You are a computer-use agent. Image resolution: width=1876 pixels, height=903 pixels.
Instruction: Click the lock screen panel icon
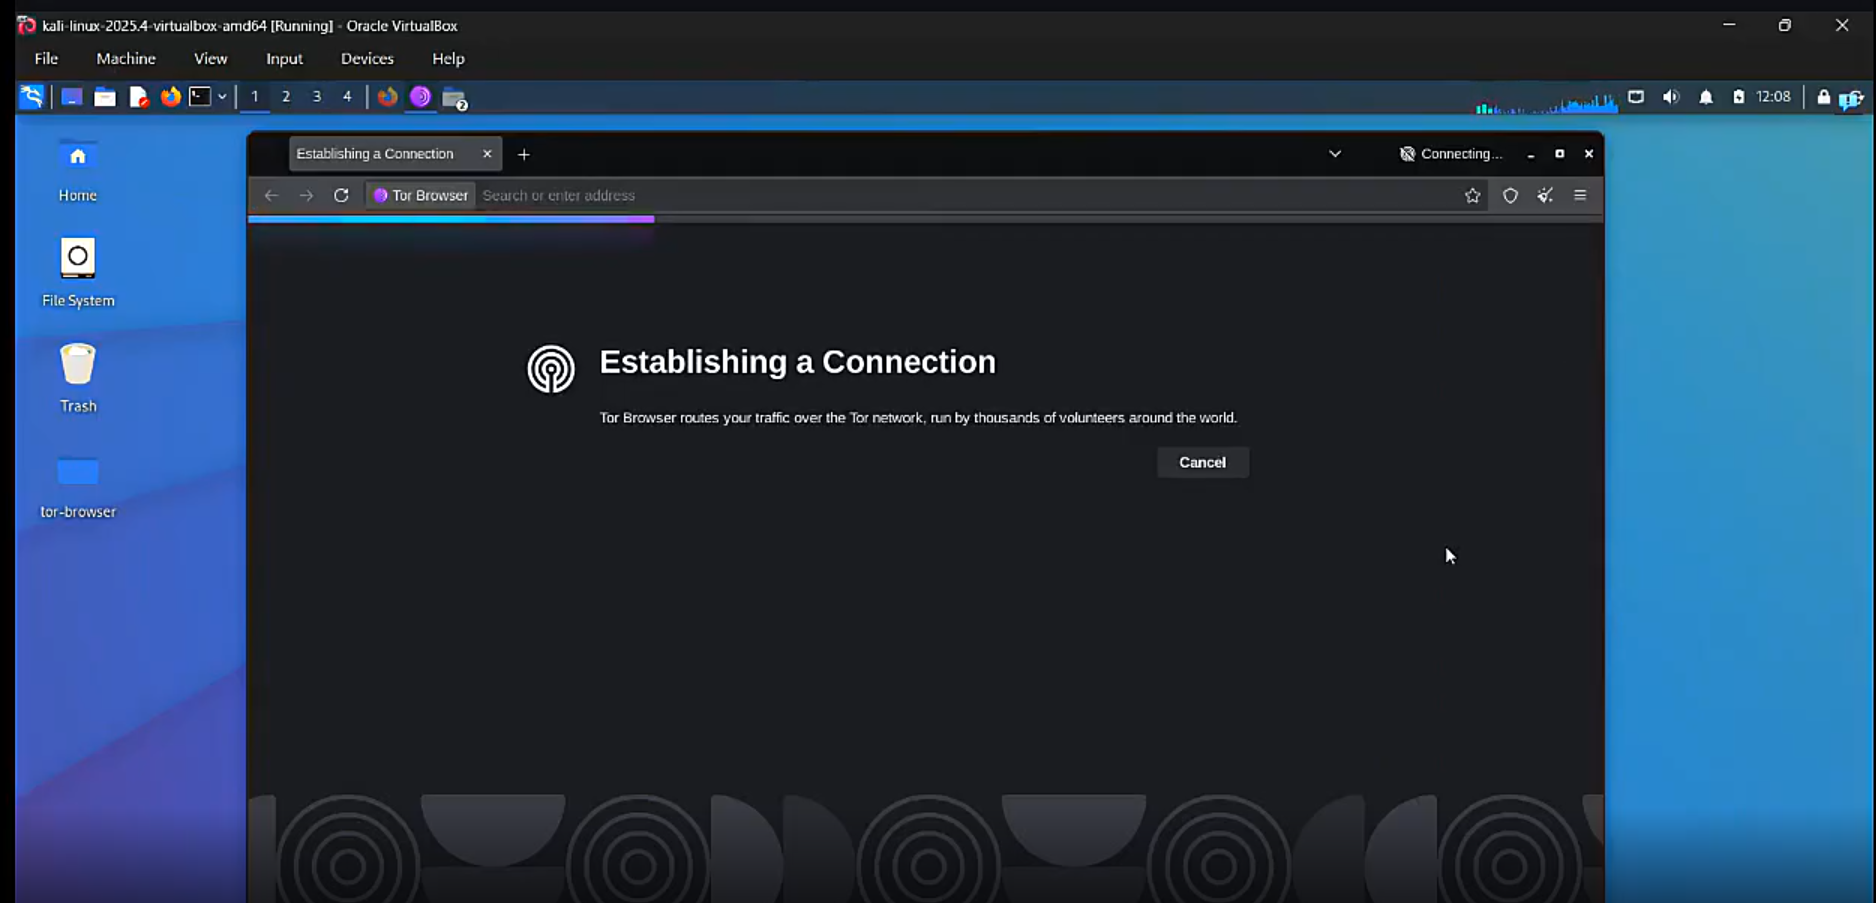(x=1824, y=97)
